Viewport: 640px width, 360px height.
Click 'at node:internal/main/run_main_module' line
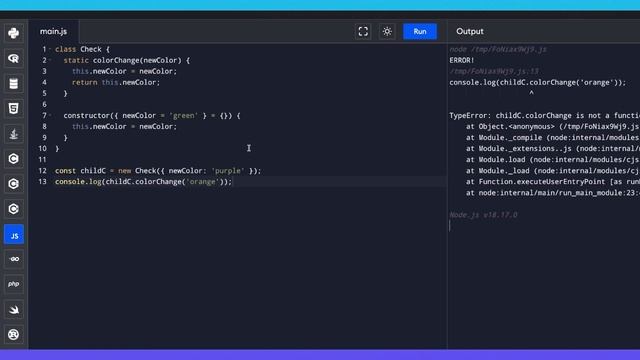coord(553,193)
